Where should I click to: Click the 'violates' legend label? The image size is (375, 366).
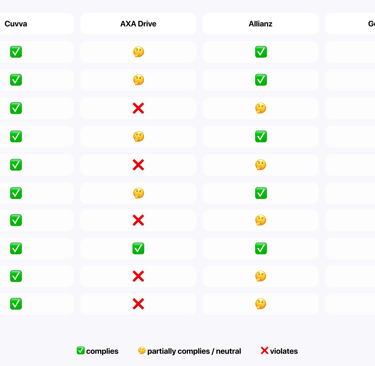pos(284,351)
